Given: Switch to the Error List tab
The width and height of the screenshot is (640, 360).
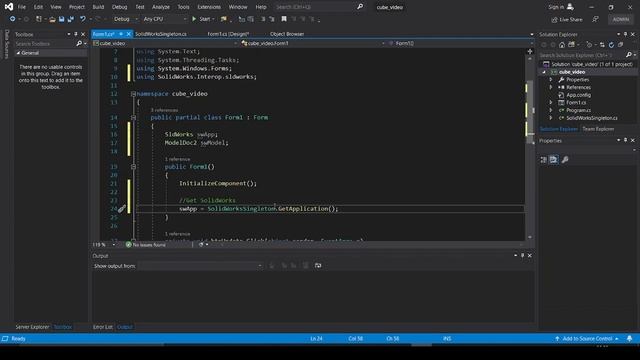Looking at the screenshot, I should tap(102, 327).
